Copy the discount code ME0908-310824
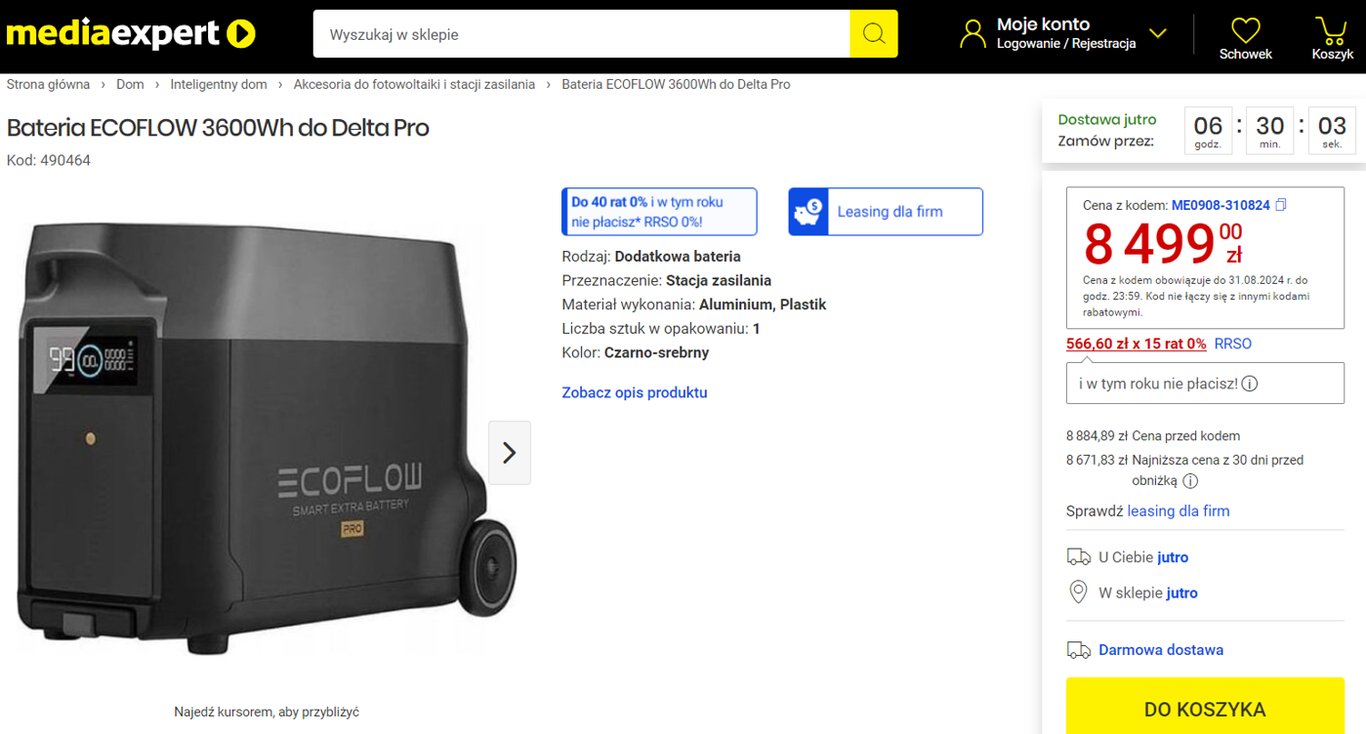Screen dimensions: 1366x734 [x=1281, y=205]
